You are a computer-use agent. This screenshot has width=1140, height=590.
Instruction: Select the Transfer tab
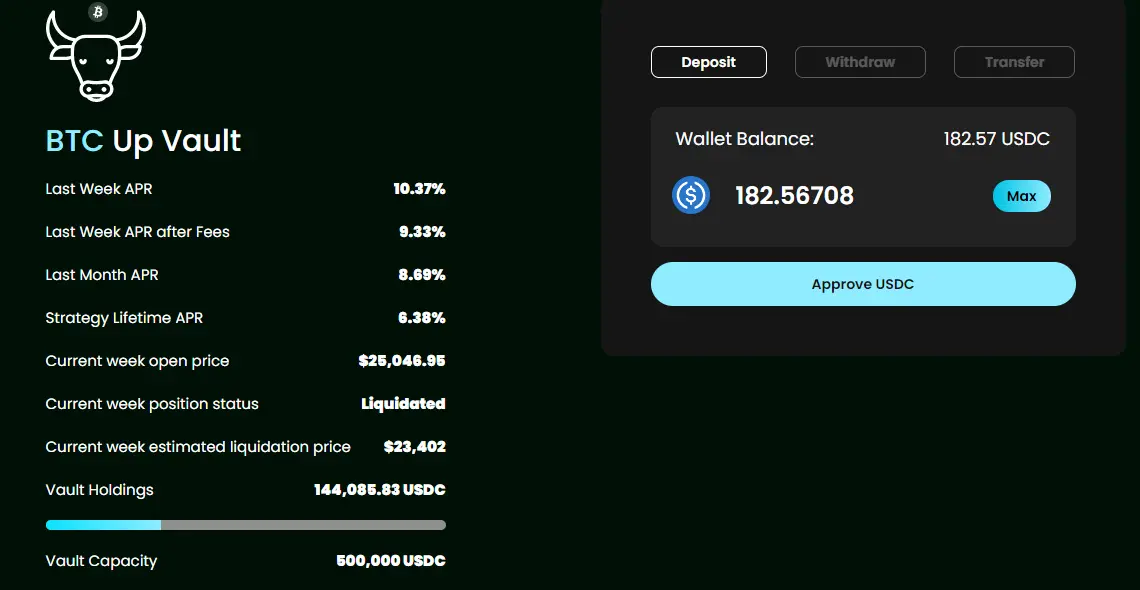[x=1014, y=62]
